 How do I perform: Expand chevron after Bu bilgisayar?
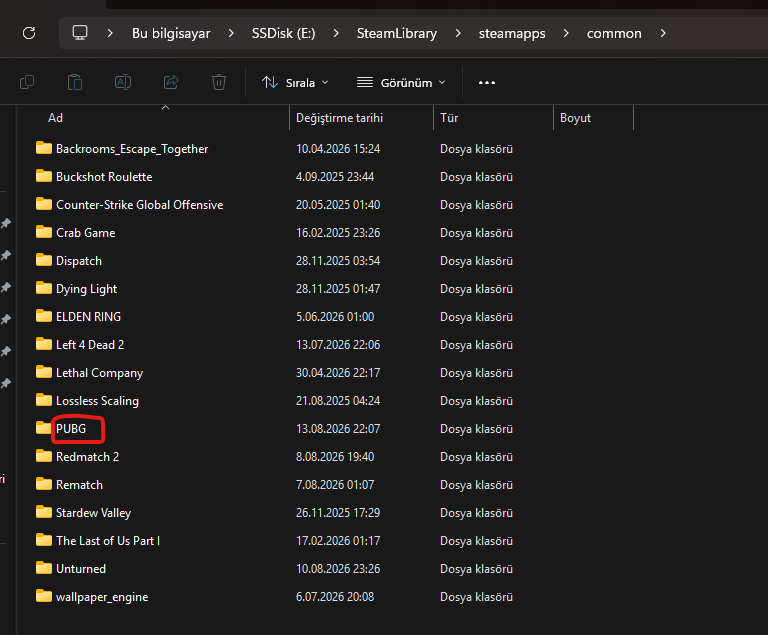point(231,33)
